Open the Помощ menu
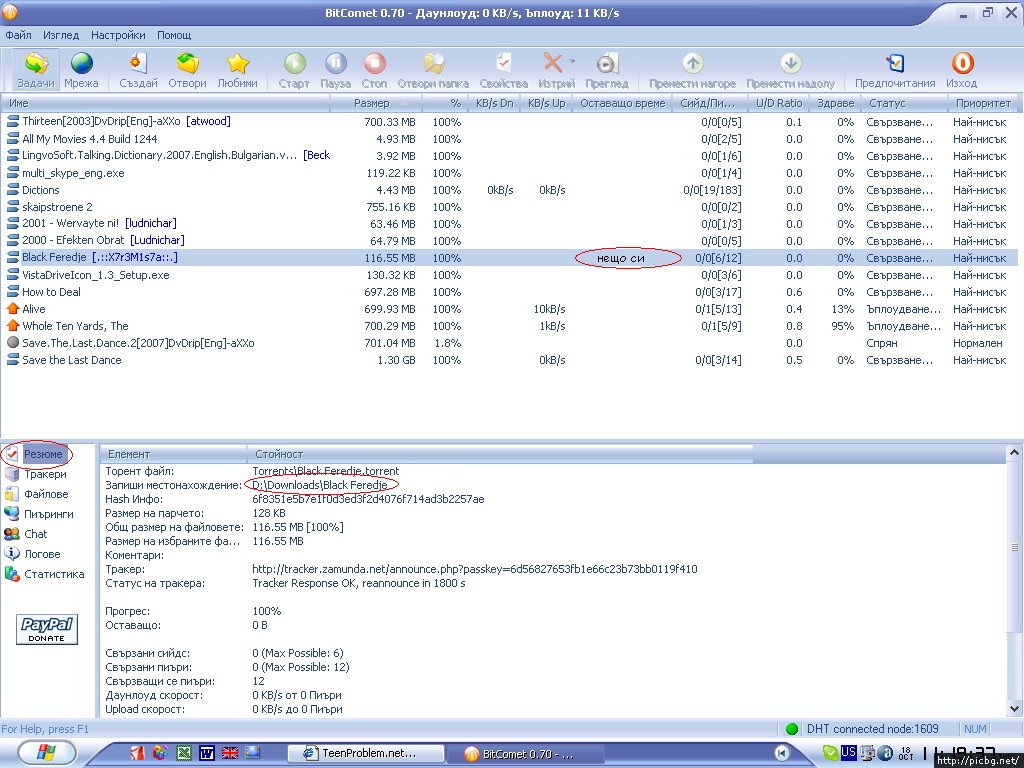This screenshot has height=768, width=1024. (174, 35)
